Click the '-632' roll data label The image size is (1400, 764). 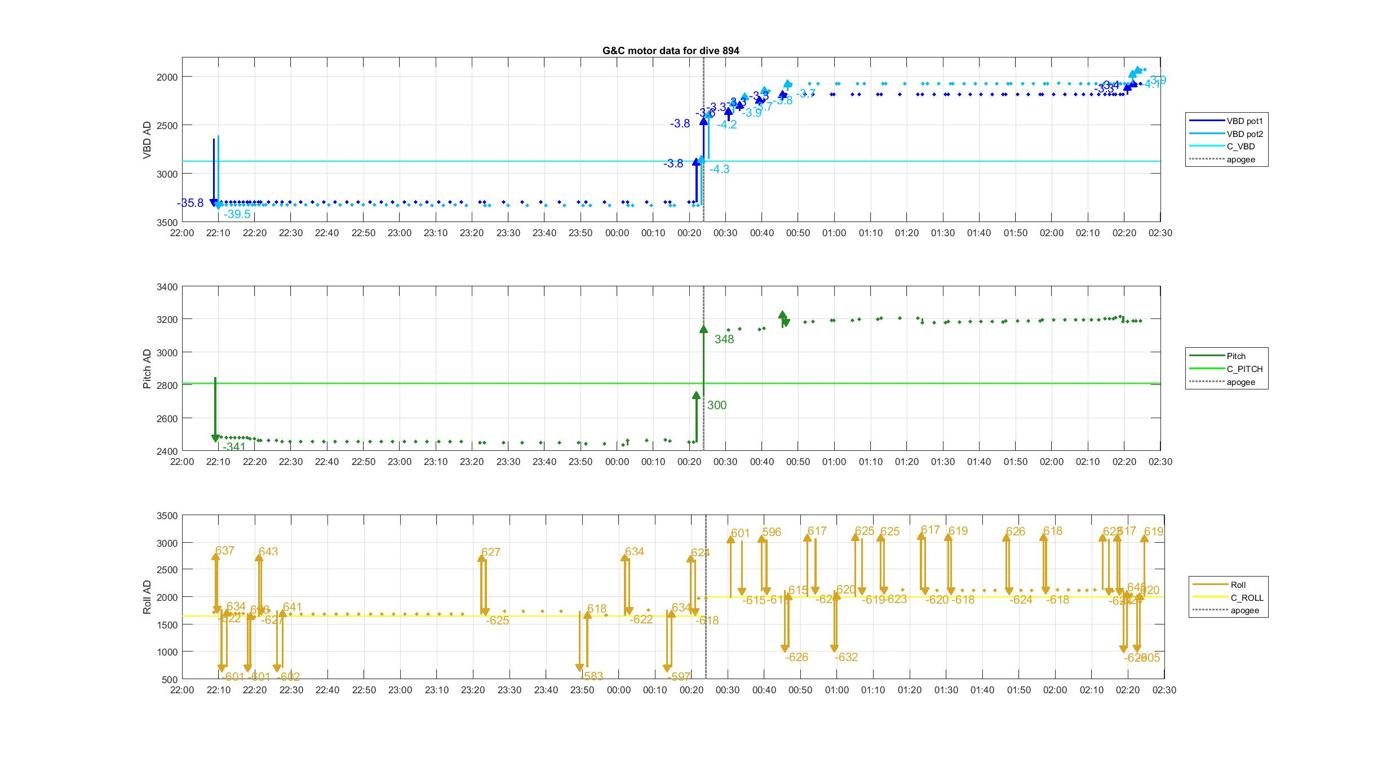click(x=846, y=657)
